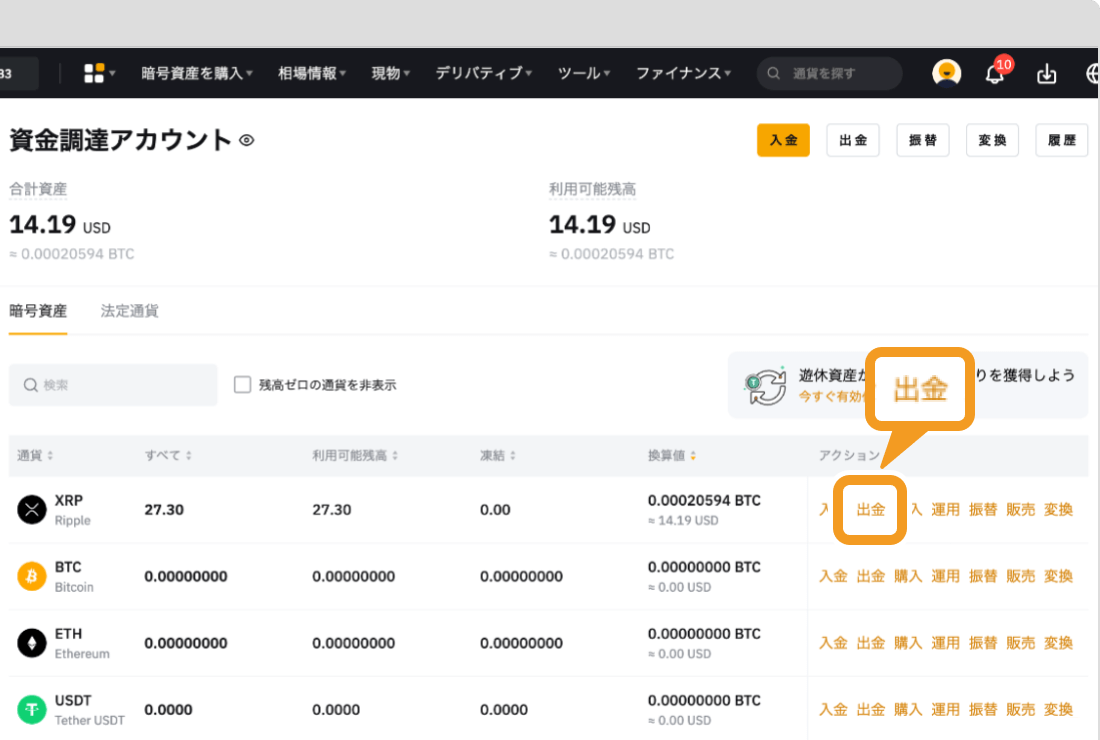Click the magnifier icon in 検索 field
This screenshot has width=1100, height=740.
[30, 385]
